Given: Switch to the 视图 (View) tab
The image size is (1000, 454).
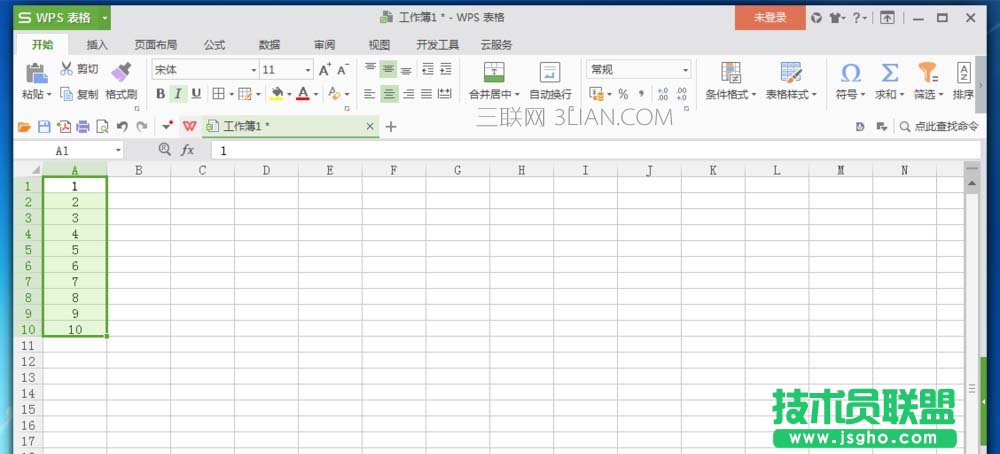Looking at the screenshot, I should pos(379,45).
